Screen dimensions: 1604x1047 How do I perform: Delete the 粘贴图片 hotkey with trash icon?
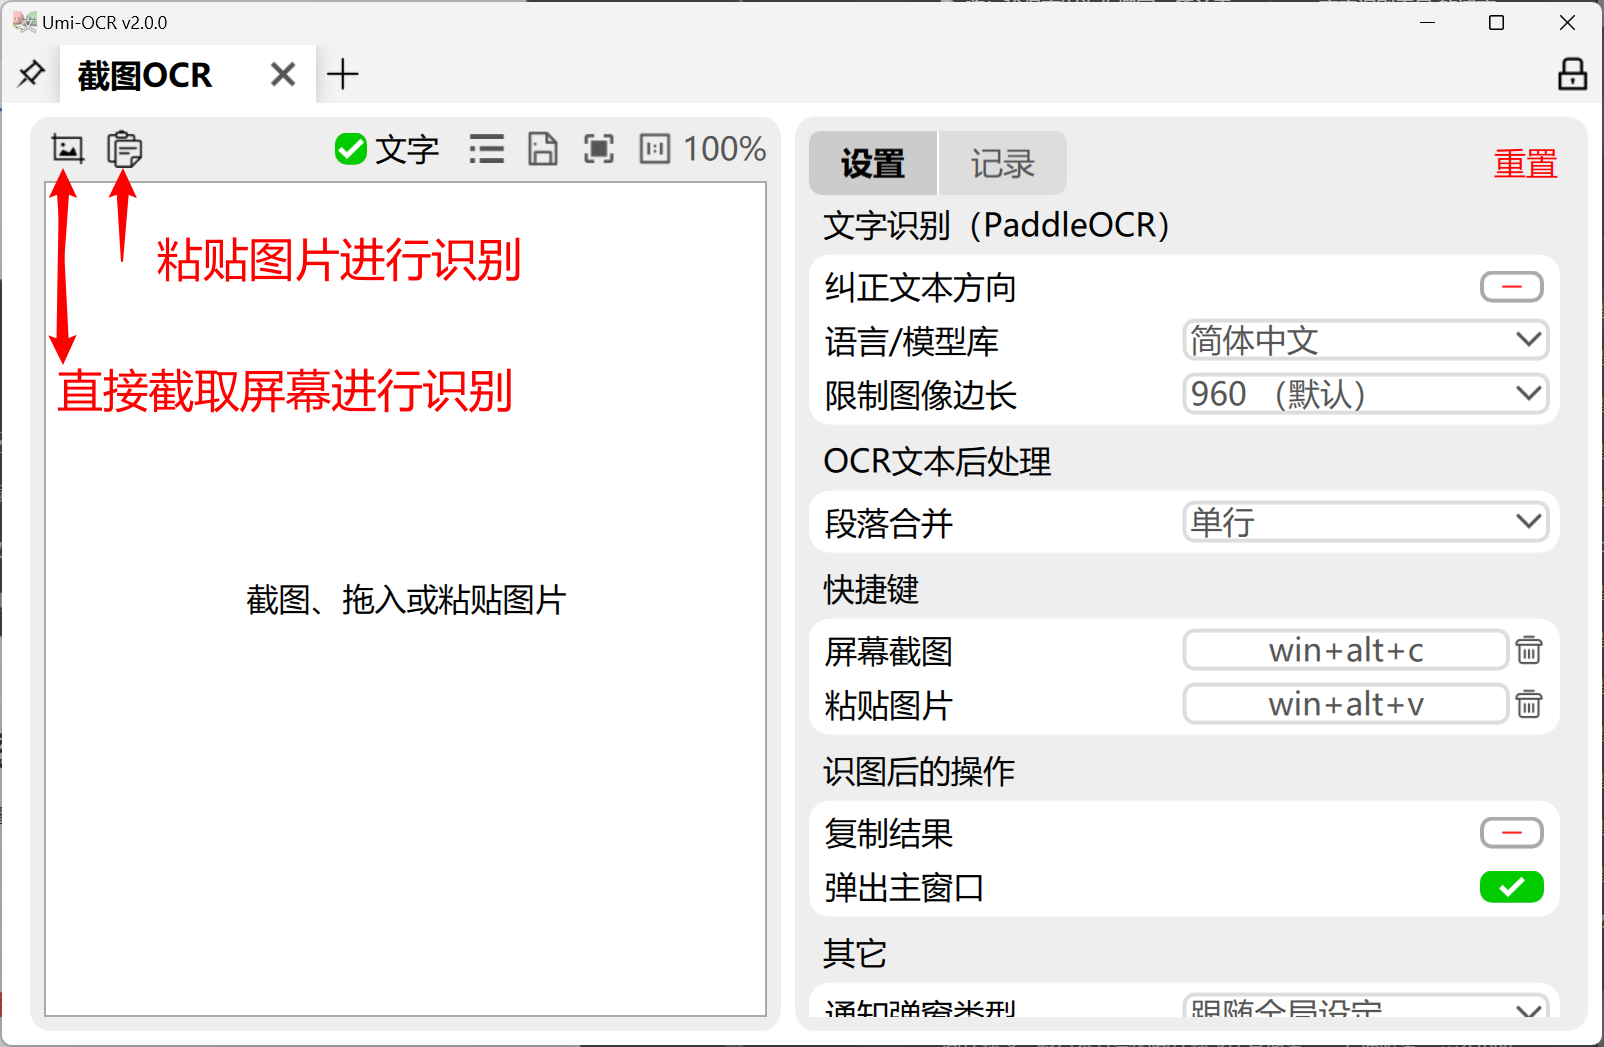point(1528,704)
